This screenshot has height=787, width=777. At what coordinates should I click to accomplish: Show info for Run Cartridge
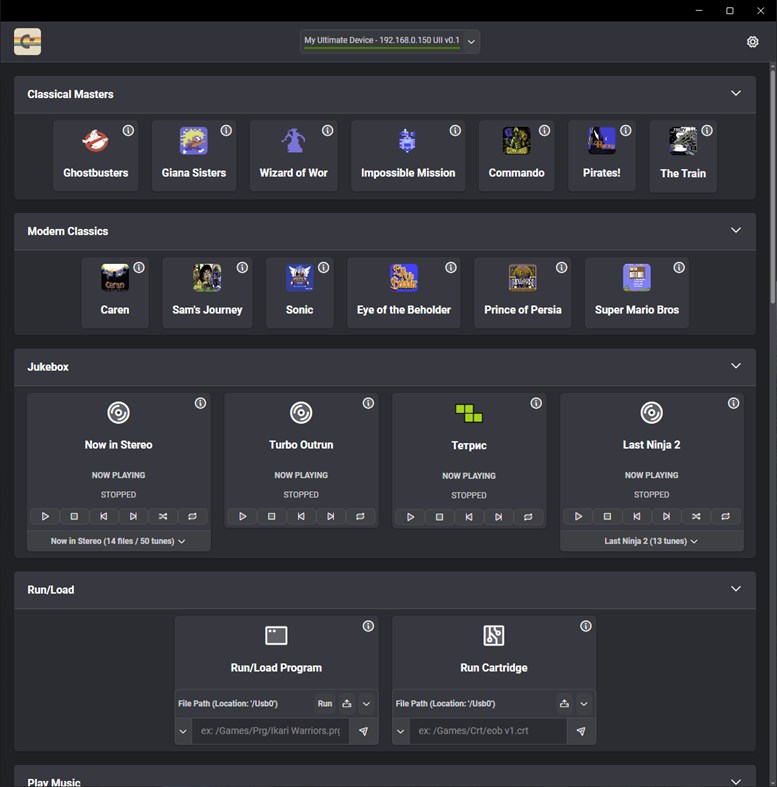[x=586, y=626]
